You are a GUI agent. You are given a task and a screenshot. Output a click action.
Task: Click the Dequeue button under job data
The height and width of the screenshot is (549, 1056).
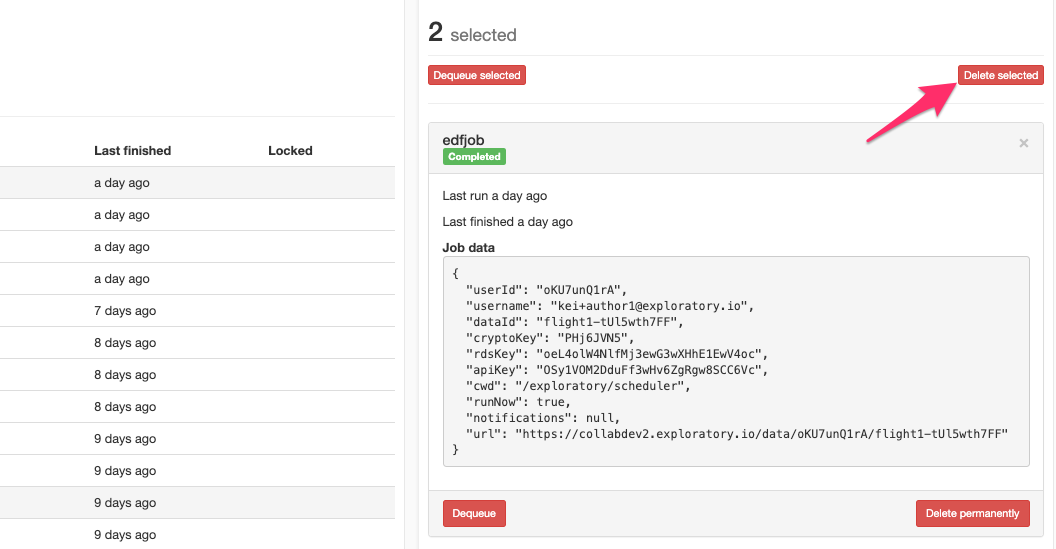474,513
